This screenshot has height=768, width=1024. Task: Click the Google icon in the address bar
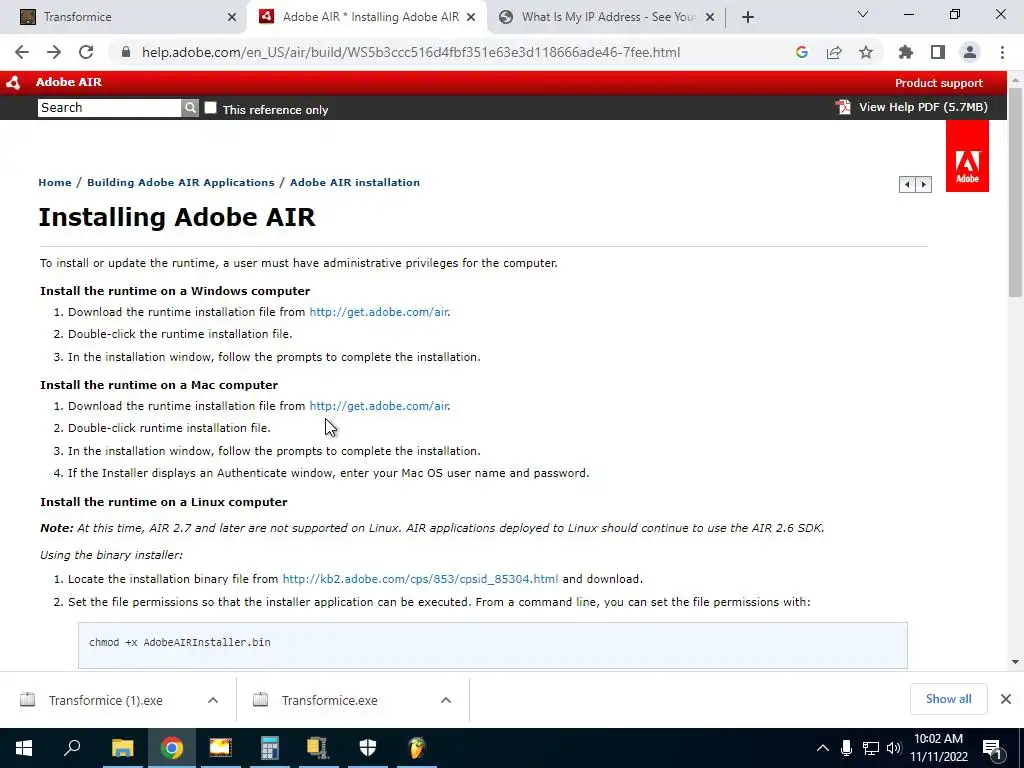point(802,52)
